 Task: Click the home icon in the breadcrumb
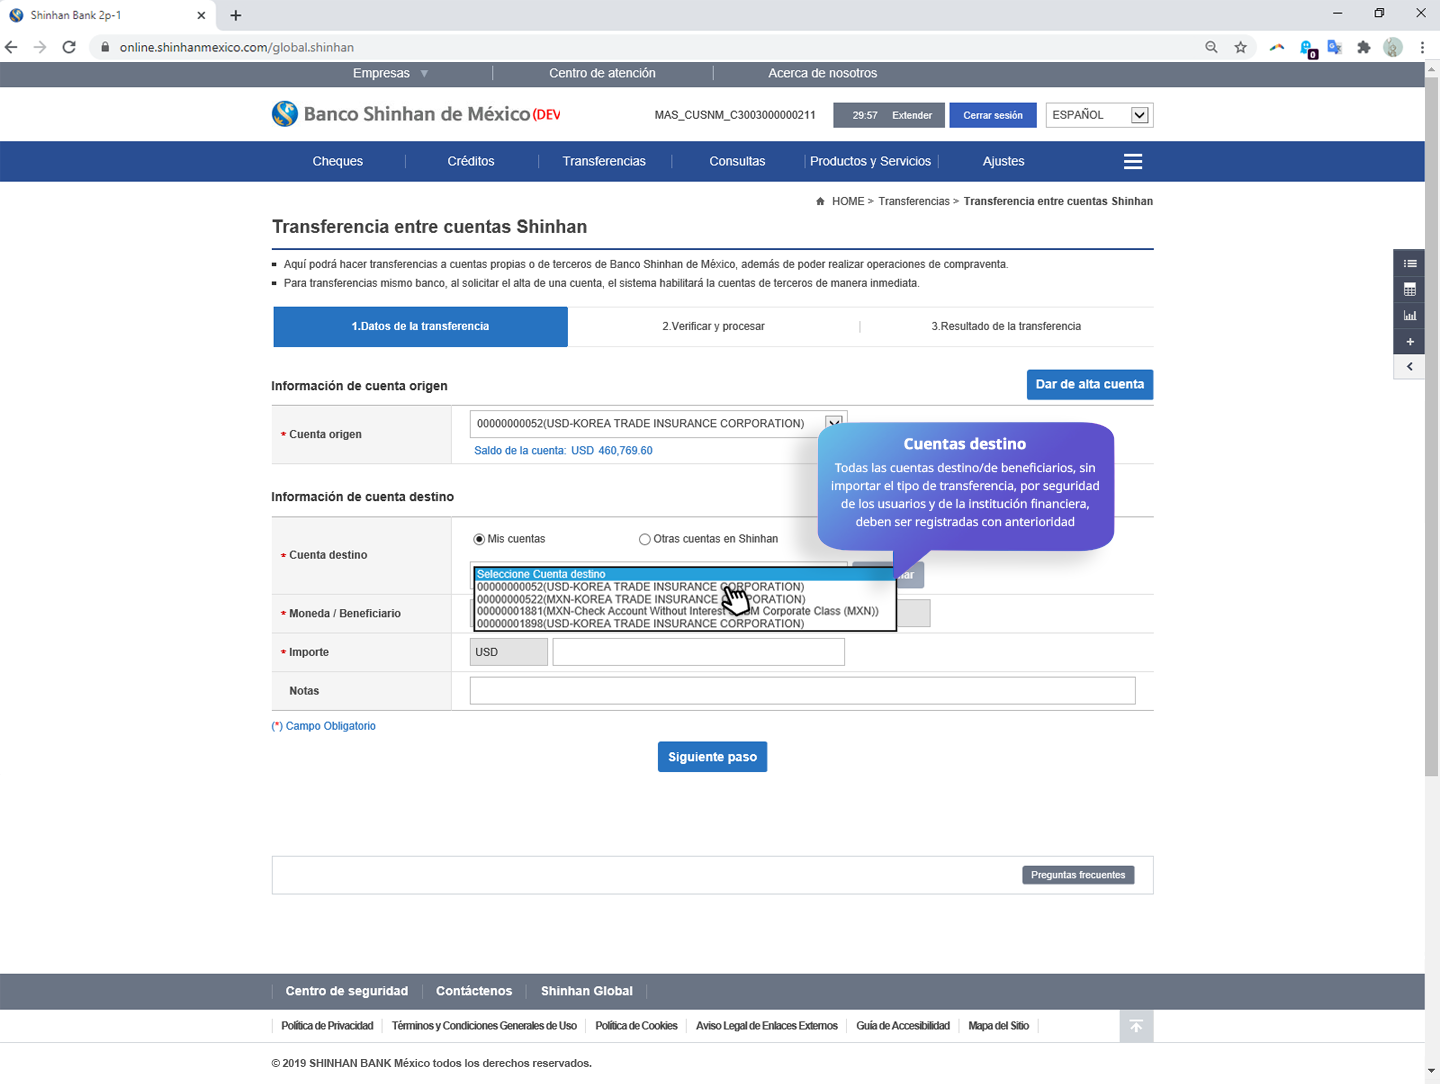(820, 201)
